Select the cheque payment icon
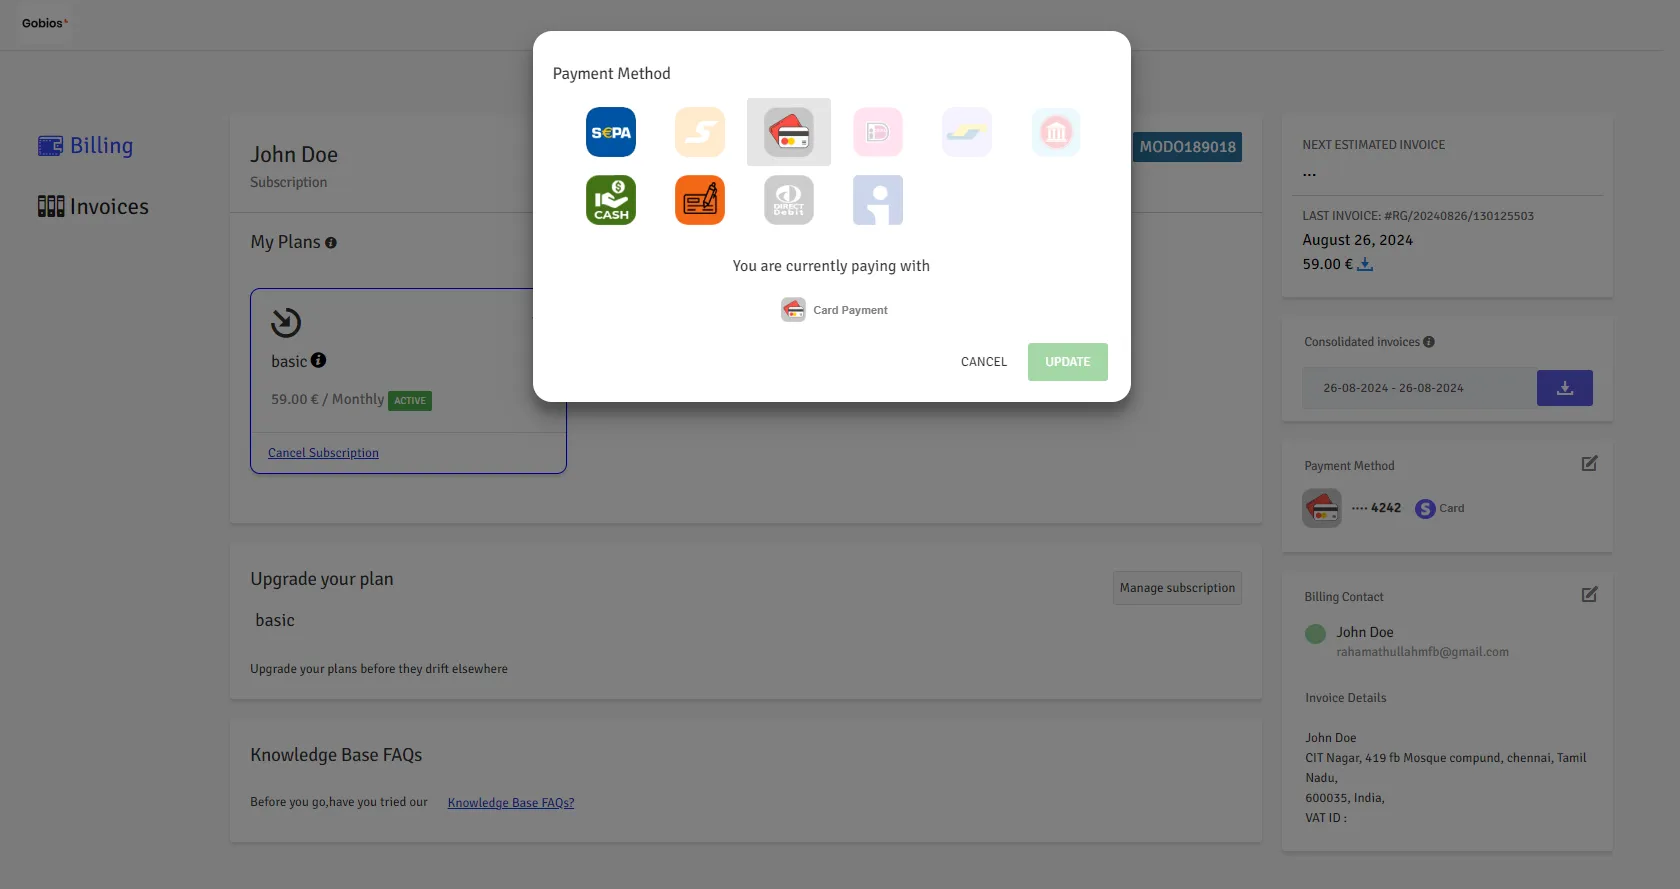This screenshot has width=1680, height=889. [700, 200]
